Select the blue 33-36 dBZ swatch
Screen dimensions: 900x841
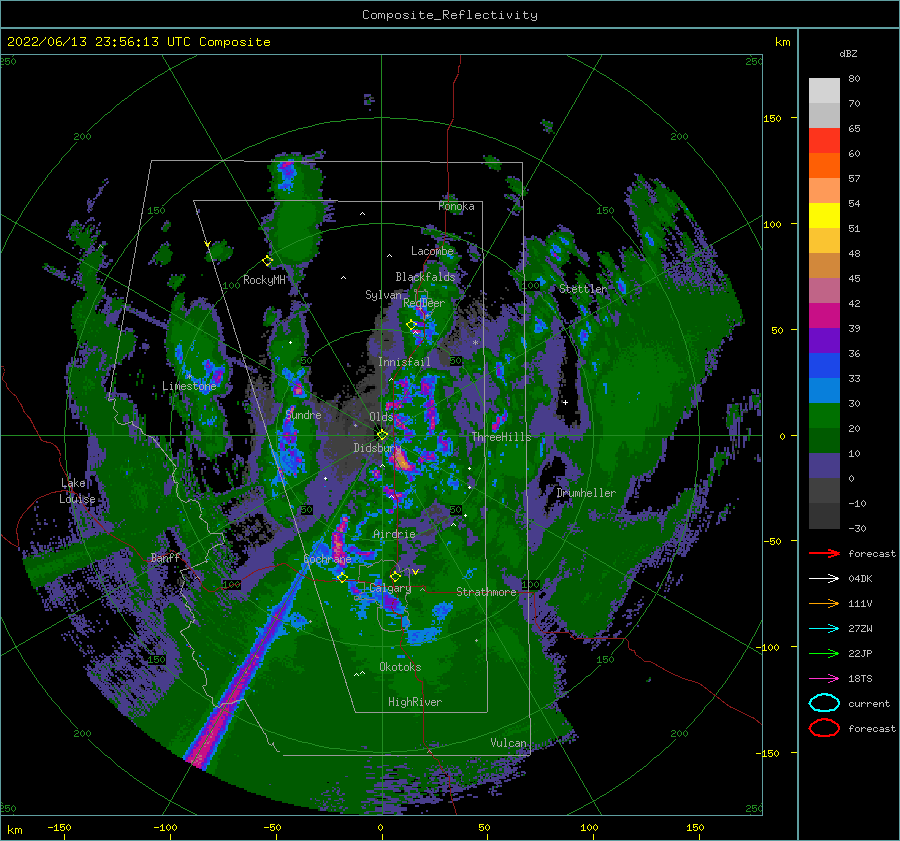click(x=824, y=366)
